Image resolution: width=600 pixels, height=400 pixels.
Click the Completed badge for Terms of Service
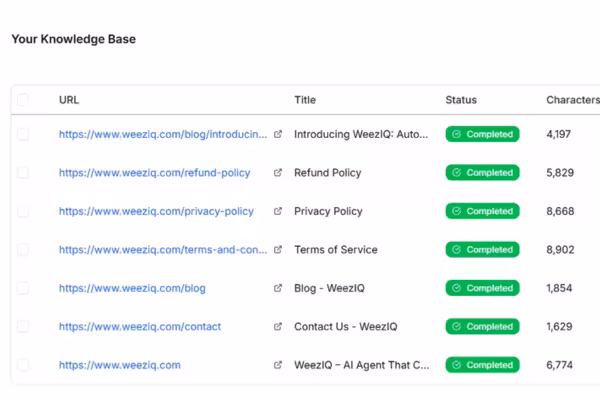483,250
